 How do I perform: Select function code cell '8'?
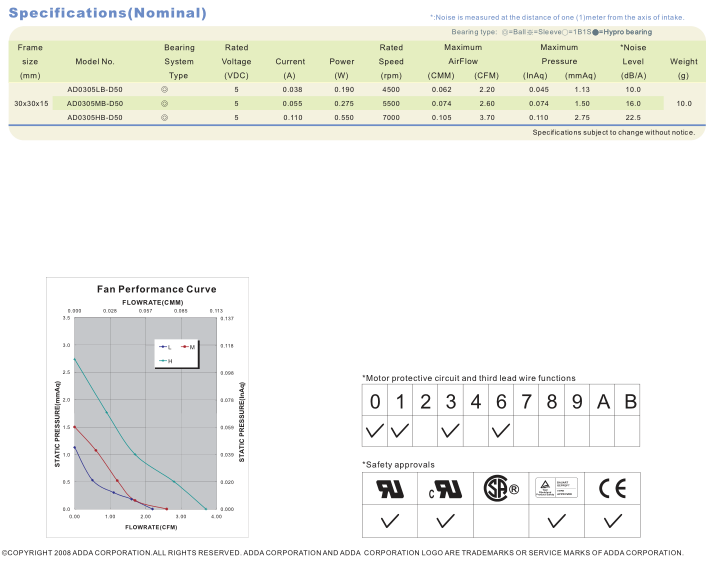pyautogui.click(x=552, y=400)
